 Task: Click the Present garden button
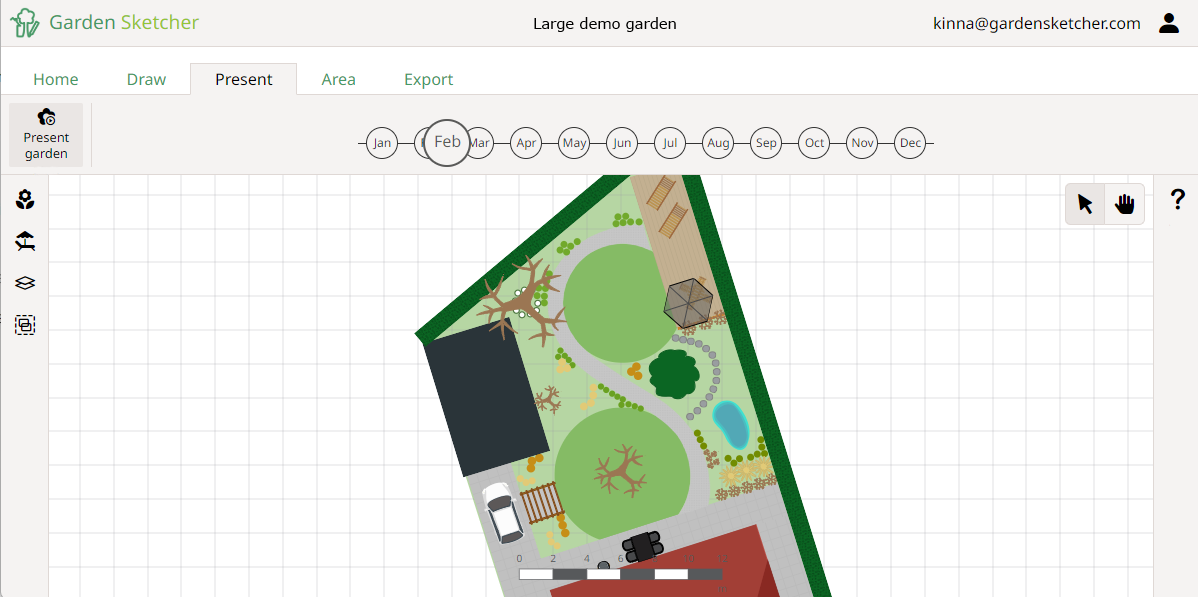click(x=46, y=135)
